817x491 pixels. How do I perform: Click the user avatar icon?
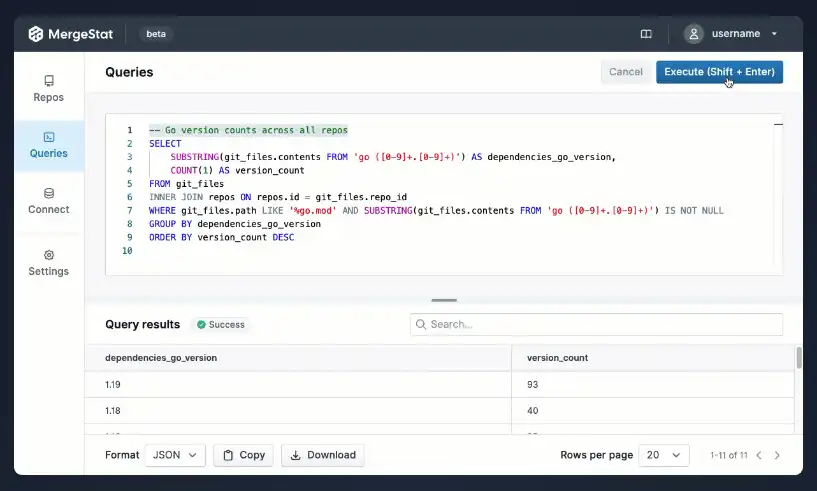click(694, 34)
